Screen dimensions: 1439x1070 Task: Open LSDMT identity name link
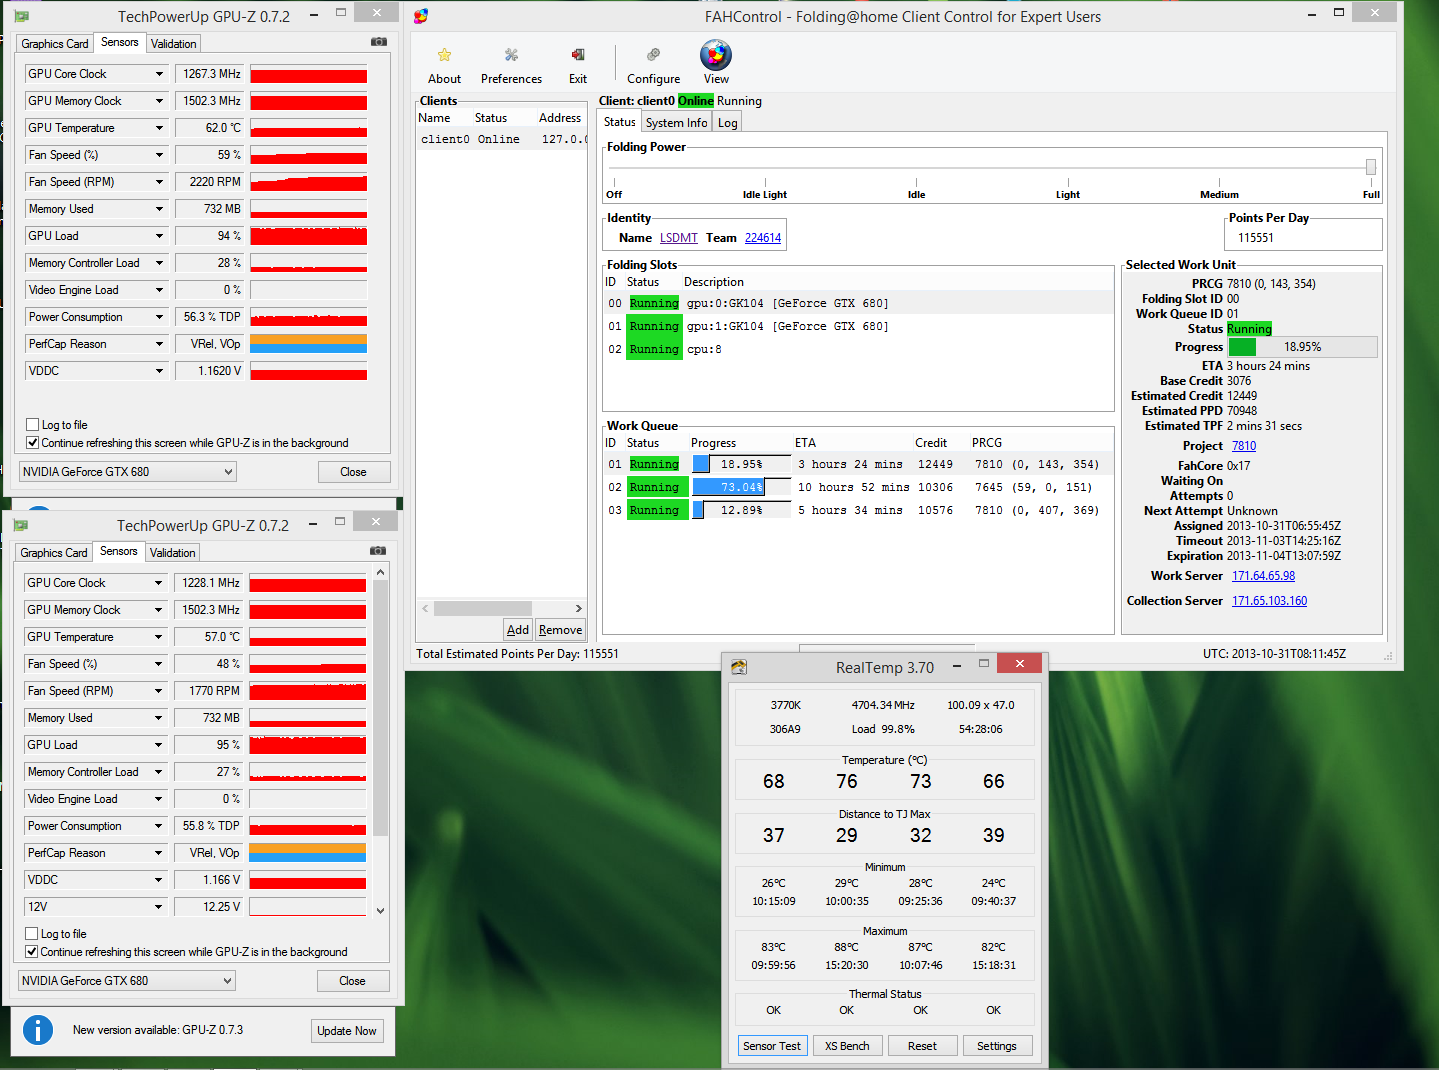tap(679, 238)
